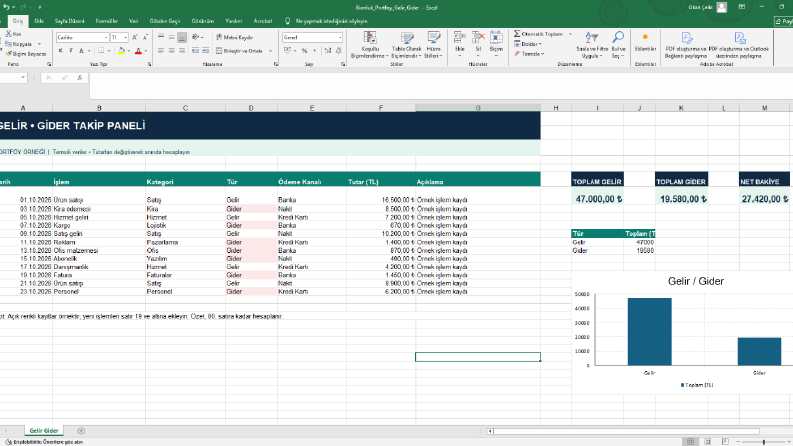793x446 pixels.
Task: Toggle center text alignment
Action: pyautogui.click(x=171, y=51)
